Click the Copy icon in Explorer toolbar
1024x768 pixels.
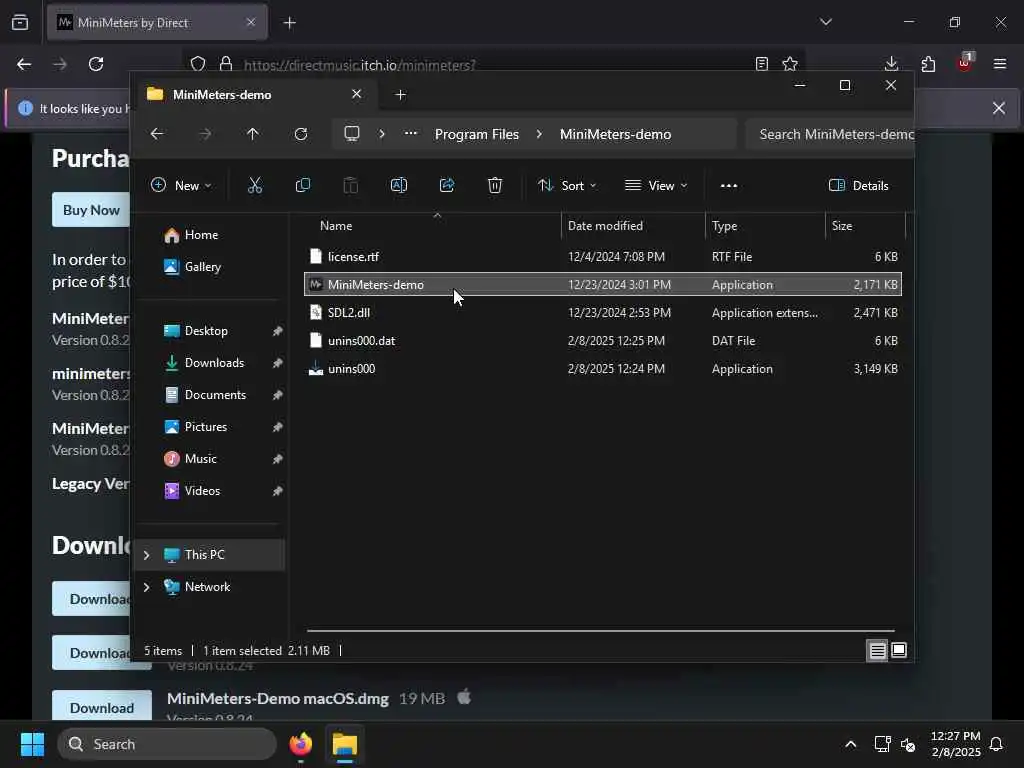pos(302,185)
